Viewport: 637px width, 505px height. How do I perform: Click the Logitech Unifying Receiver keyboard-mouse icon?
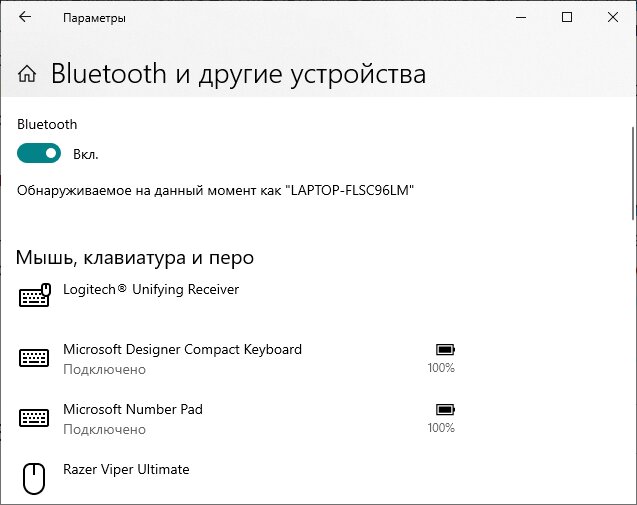(35, 295)
